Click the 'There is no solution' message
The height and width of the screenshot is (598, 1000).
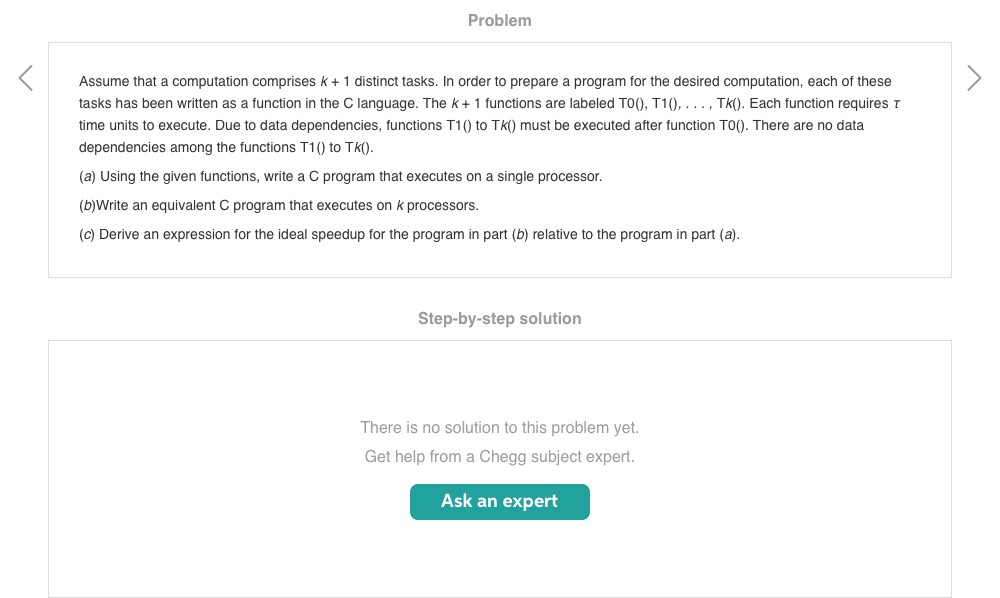(x=499, y=428)
